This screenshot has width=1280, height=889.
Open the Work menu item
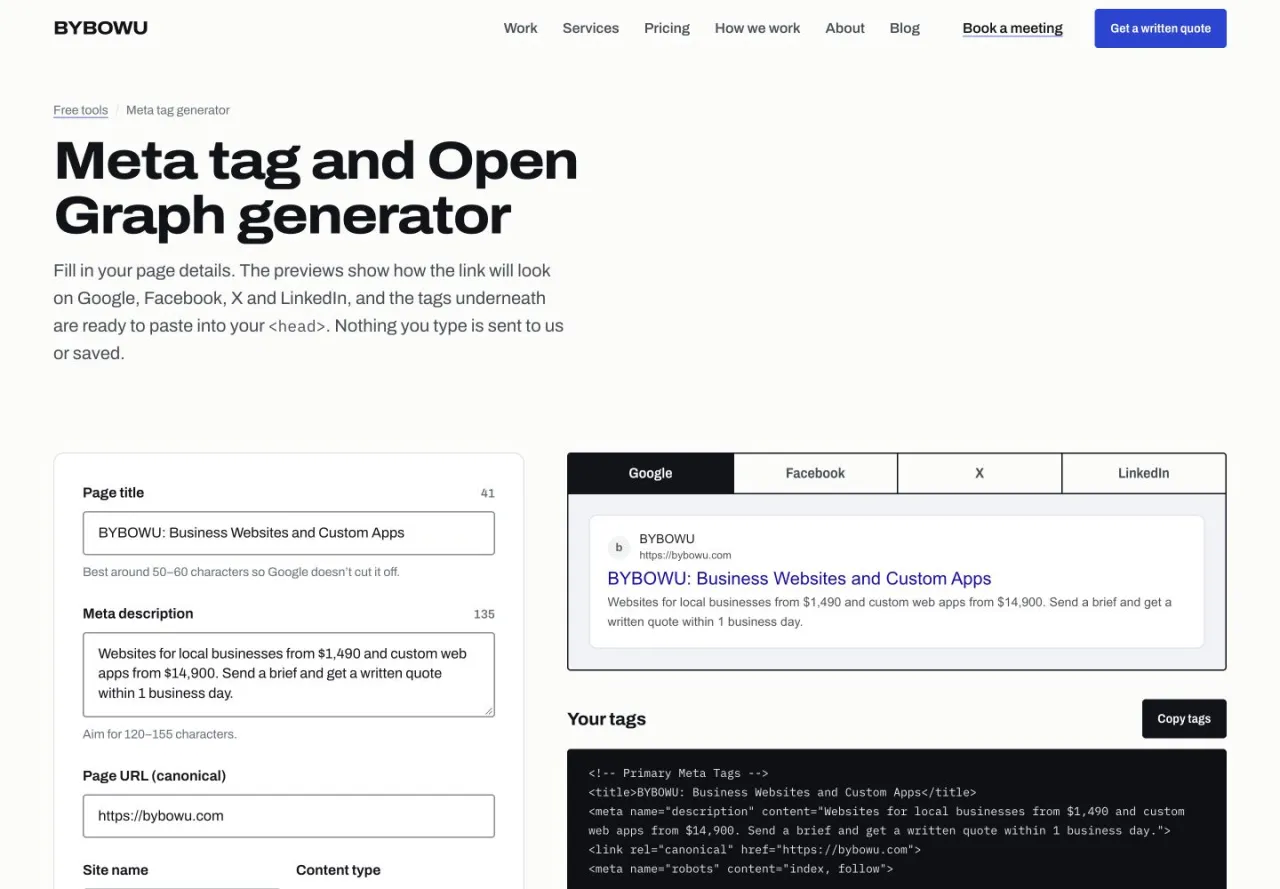point(520,28)
